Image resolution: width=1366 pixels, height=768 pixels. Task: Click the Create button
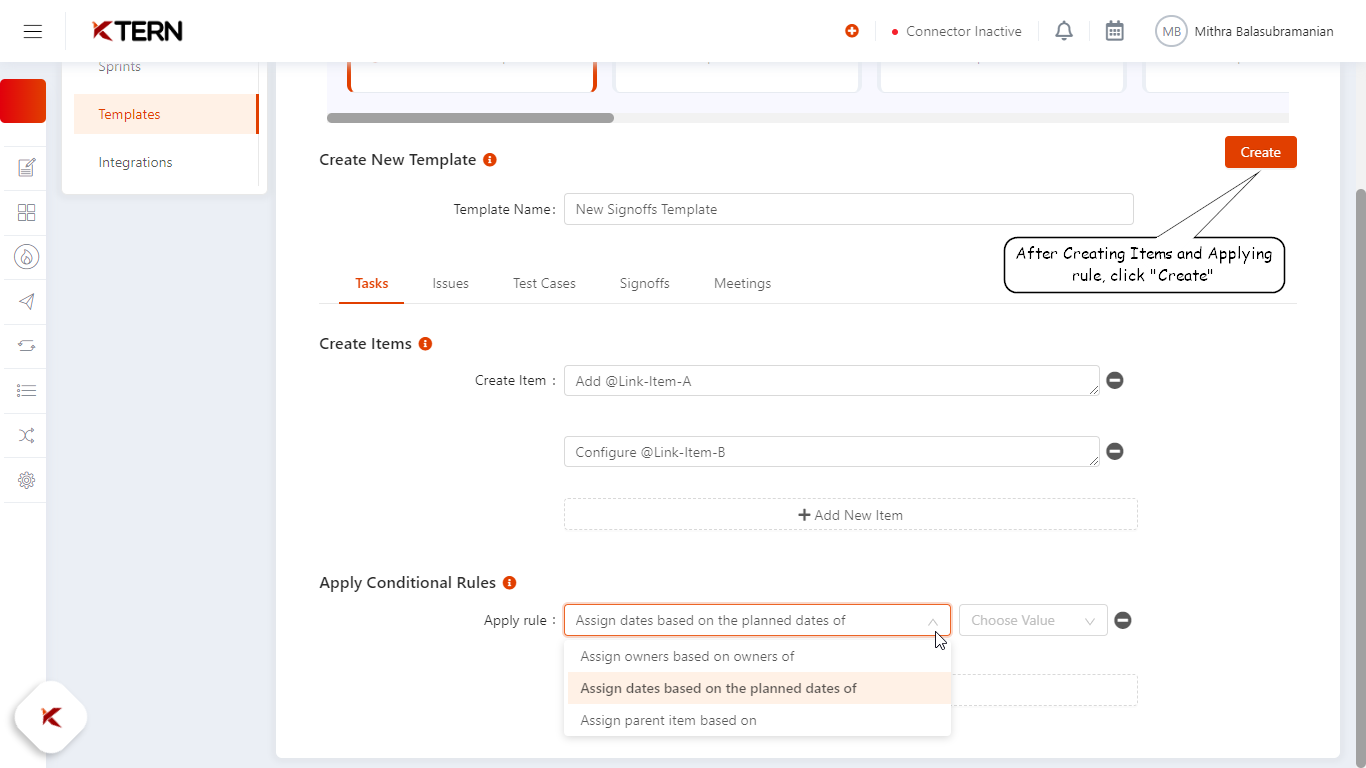(x=1260, y=152)
